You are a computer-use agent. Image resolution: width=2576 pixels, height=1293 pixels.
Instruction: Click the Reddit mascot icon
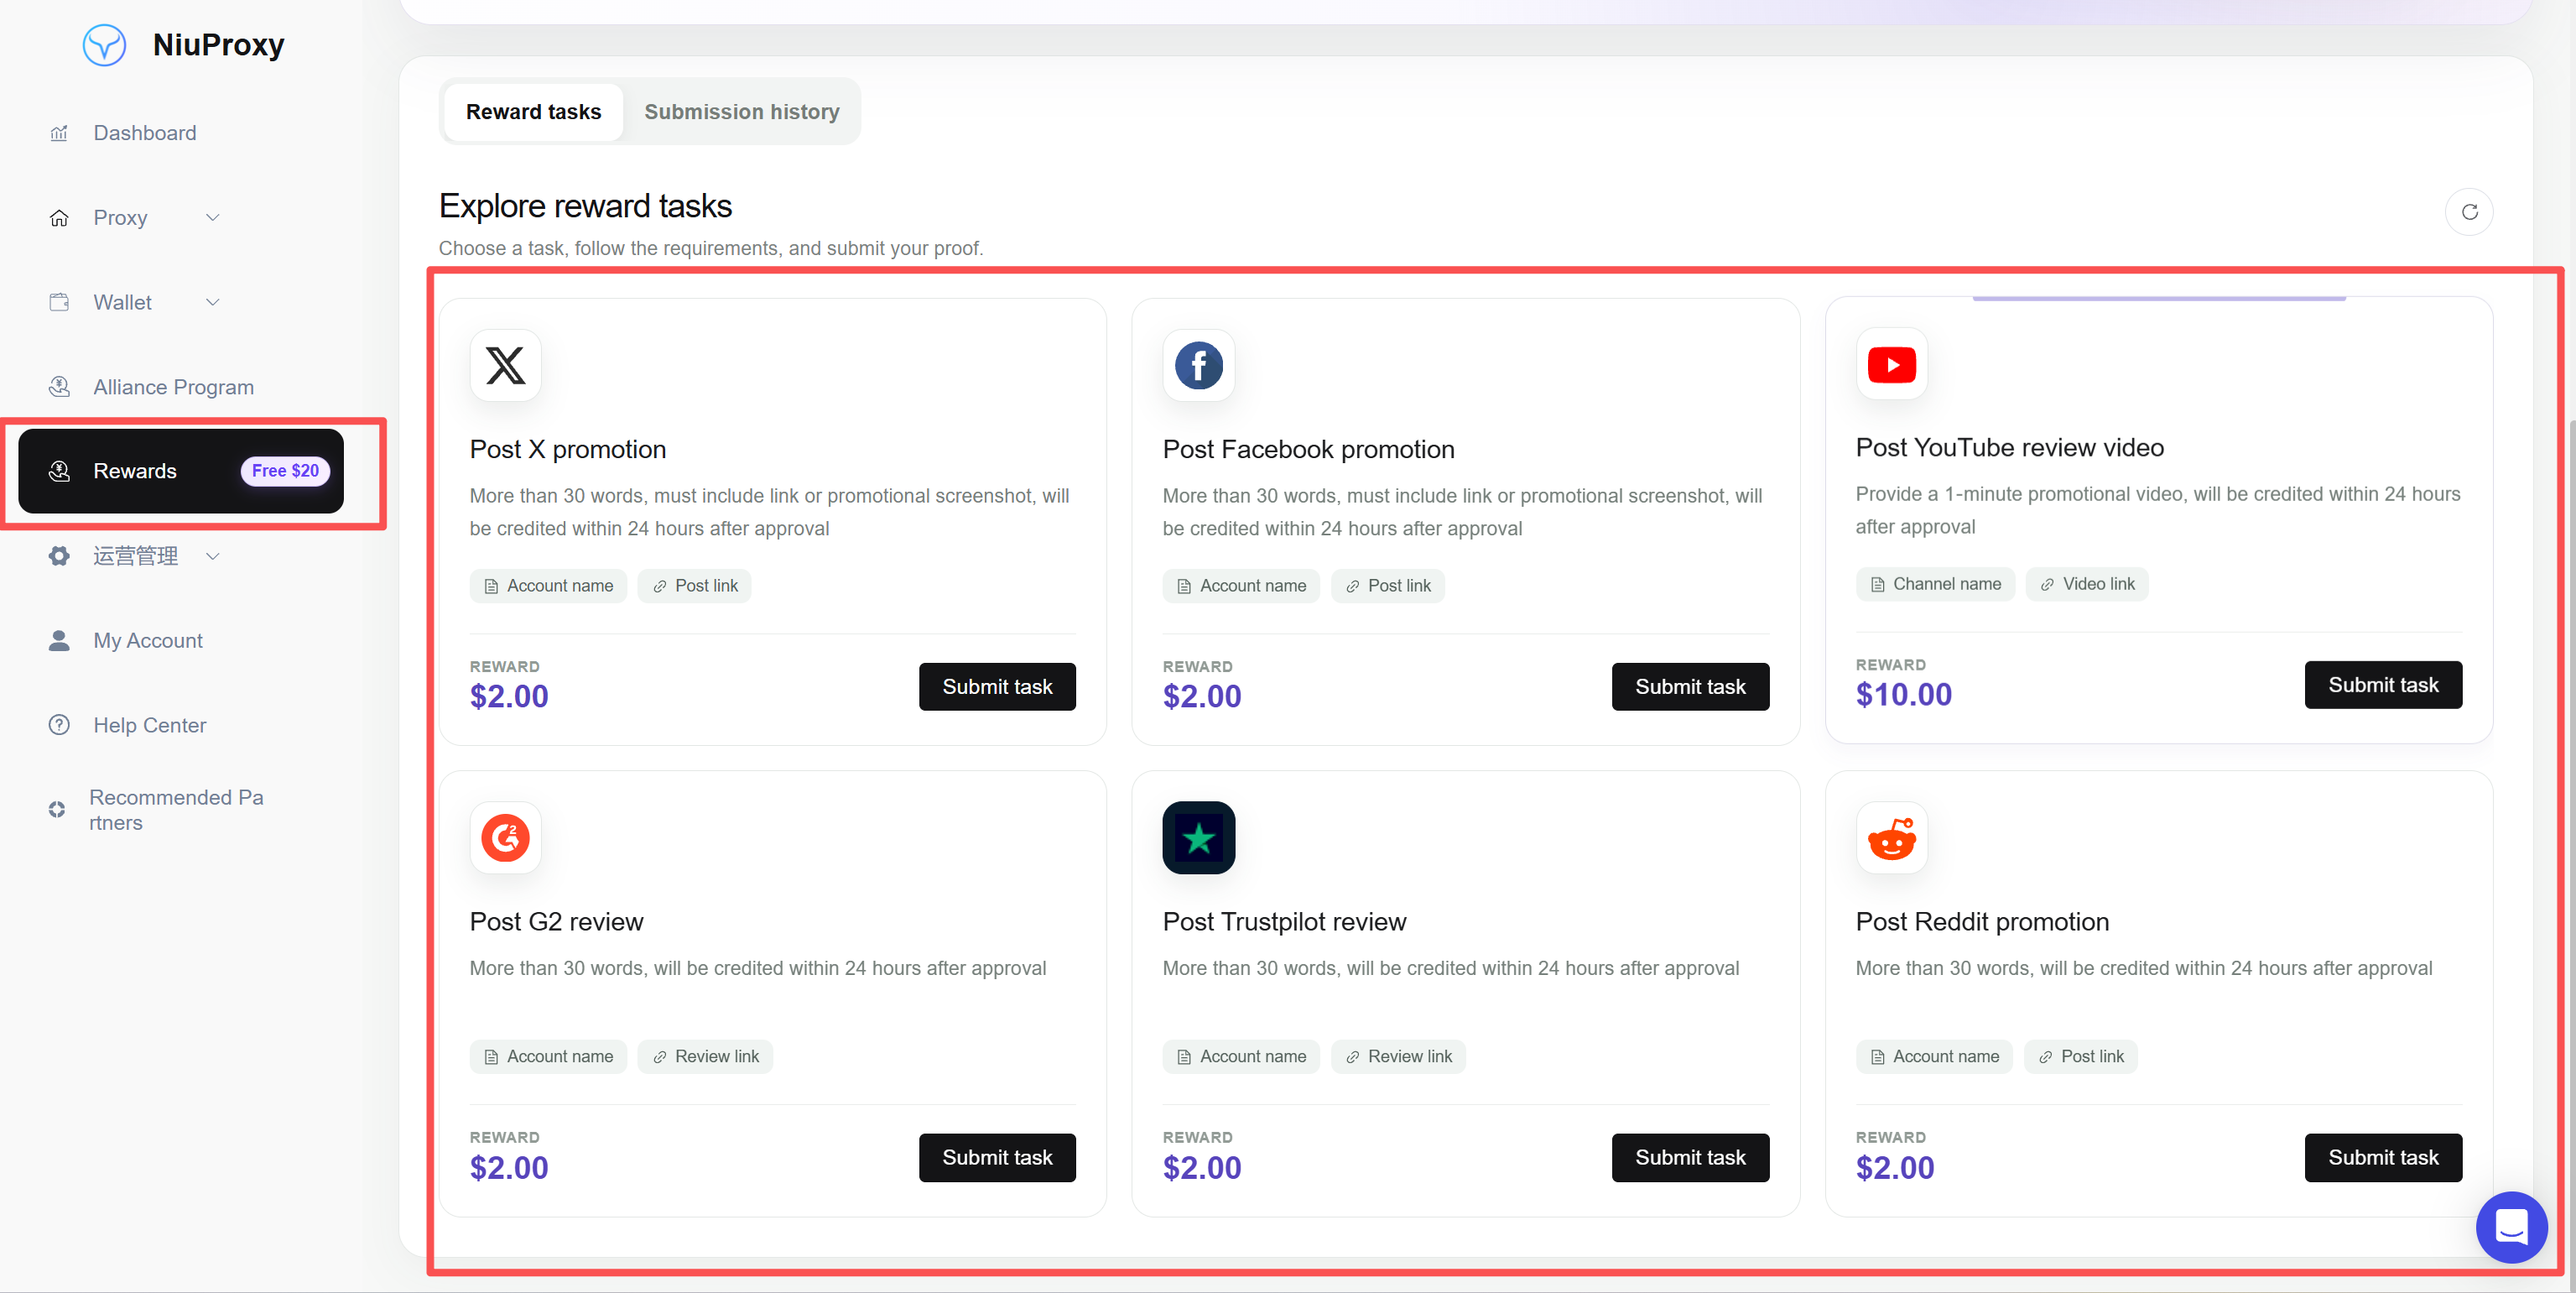pos(1891,838)
